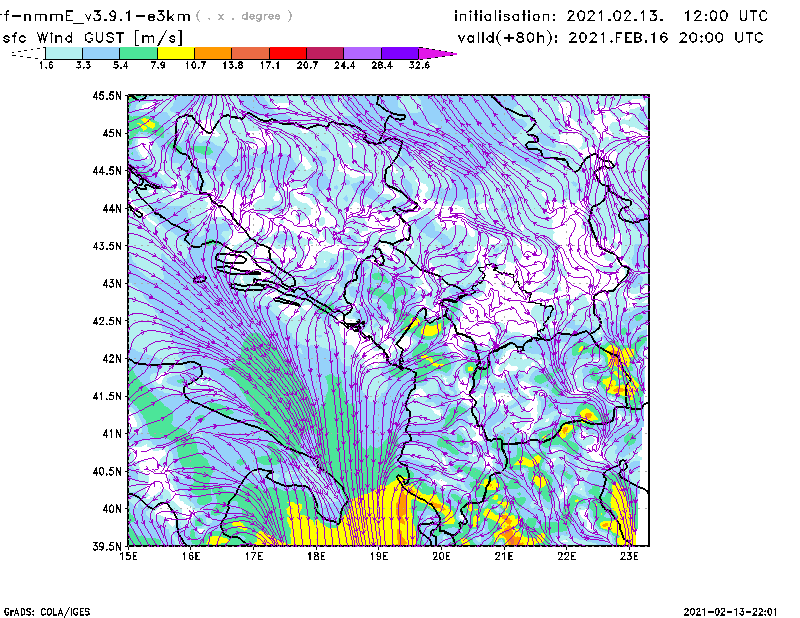Click the 'GrADS: COLA/IGES' credit text

[x=47, y=612]
